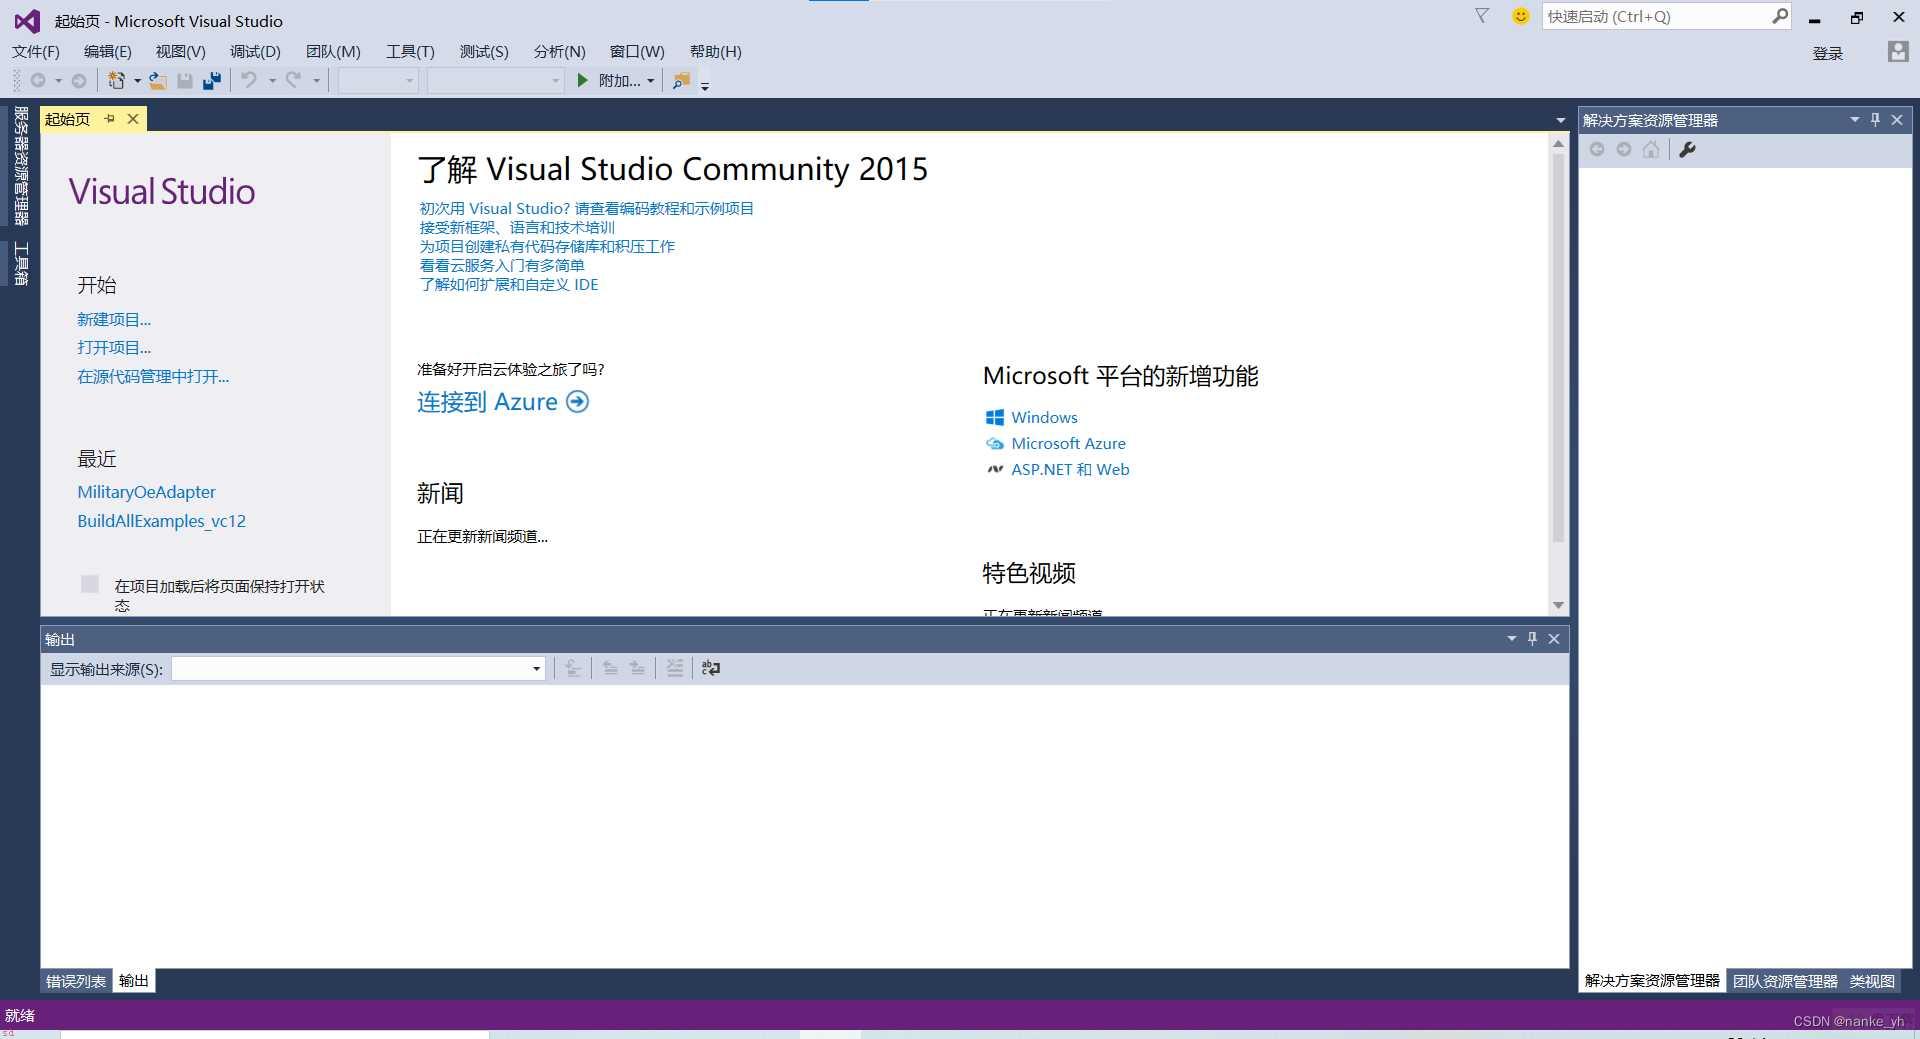Open the solution platform combo box
The height and width of the screenshot is (1039, 1920).
(496, 80)
